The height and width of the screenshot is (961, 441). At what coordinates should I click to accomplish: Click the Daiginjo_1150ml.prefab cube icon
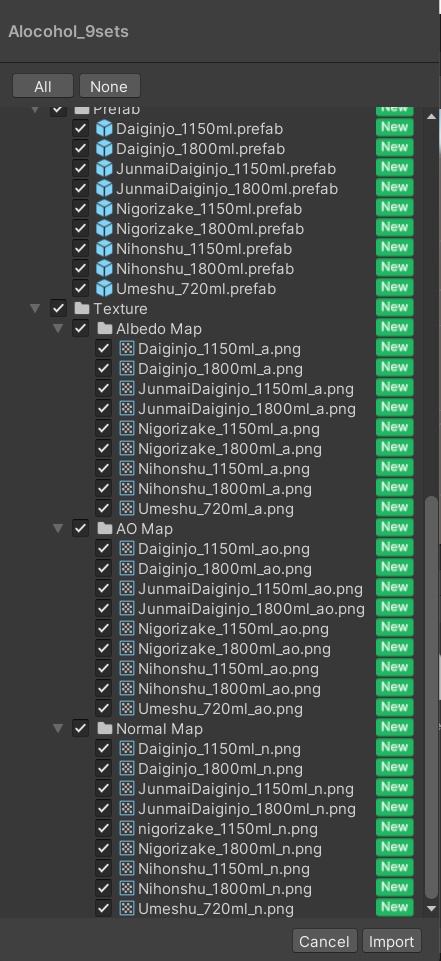click(104, 129)
